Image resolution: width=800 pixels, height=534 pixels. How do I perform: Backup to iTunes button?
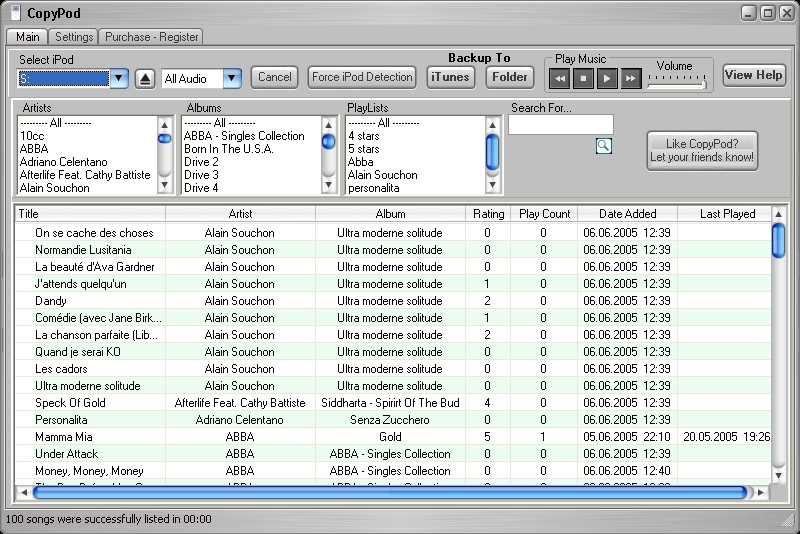click(x=450, y=77)
